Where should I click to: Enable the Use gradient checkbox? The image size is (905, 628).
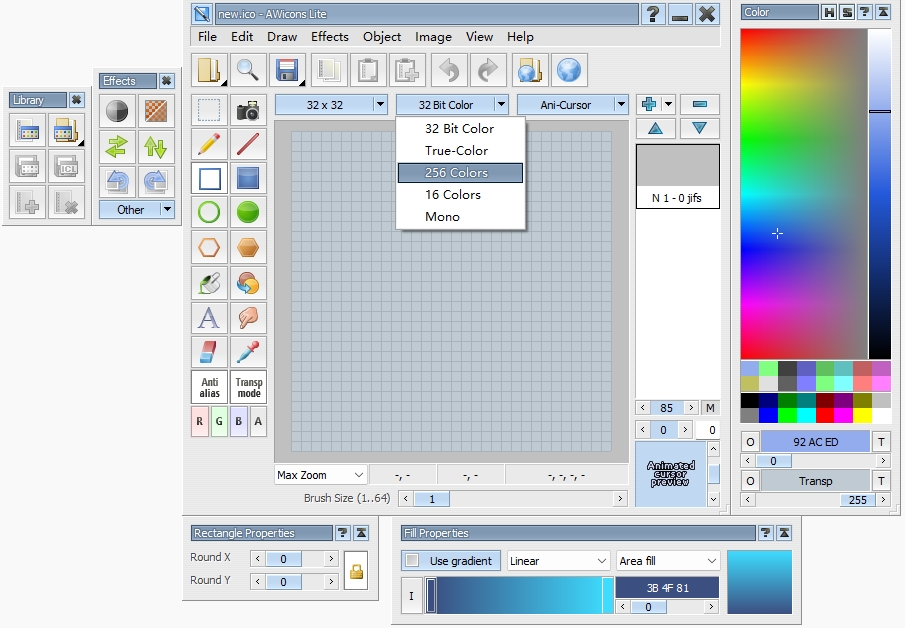click(x=412, y=560)
